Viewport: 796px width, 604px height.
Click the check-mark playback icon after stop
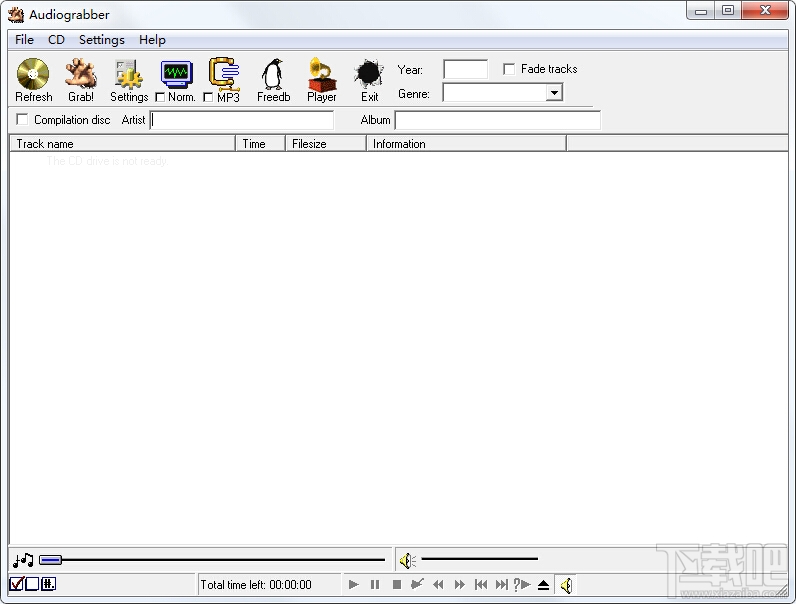coord(417,585)
